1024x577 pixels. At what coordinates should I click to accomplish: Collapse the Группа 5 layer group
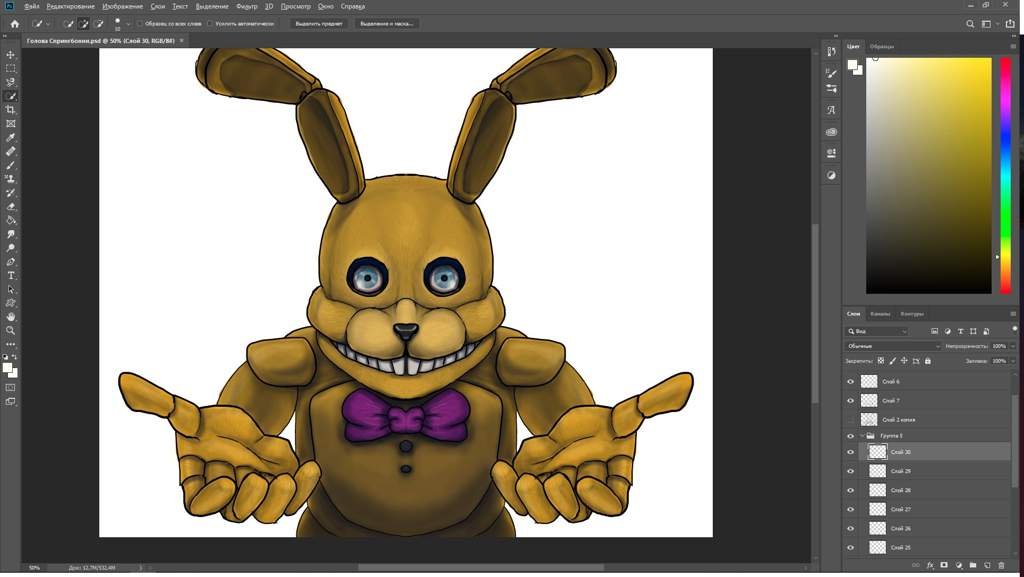pyautogui.click(x=861, y=435)
